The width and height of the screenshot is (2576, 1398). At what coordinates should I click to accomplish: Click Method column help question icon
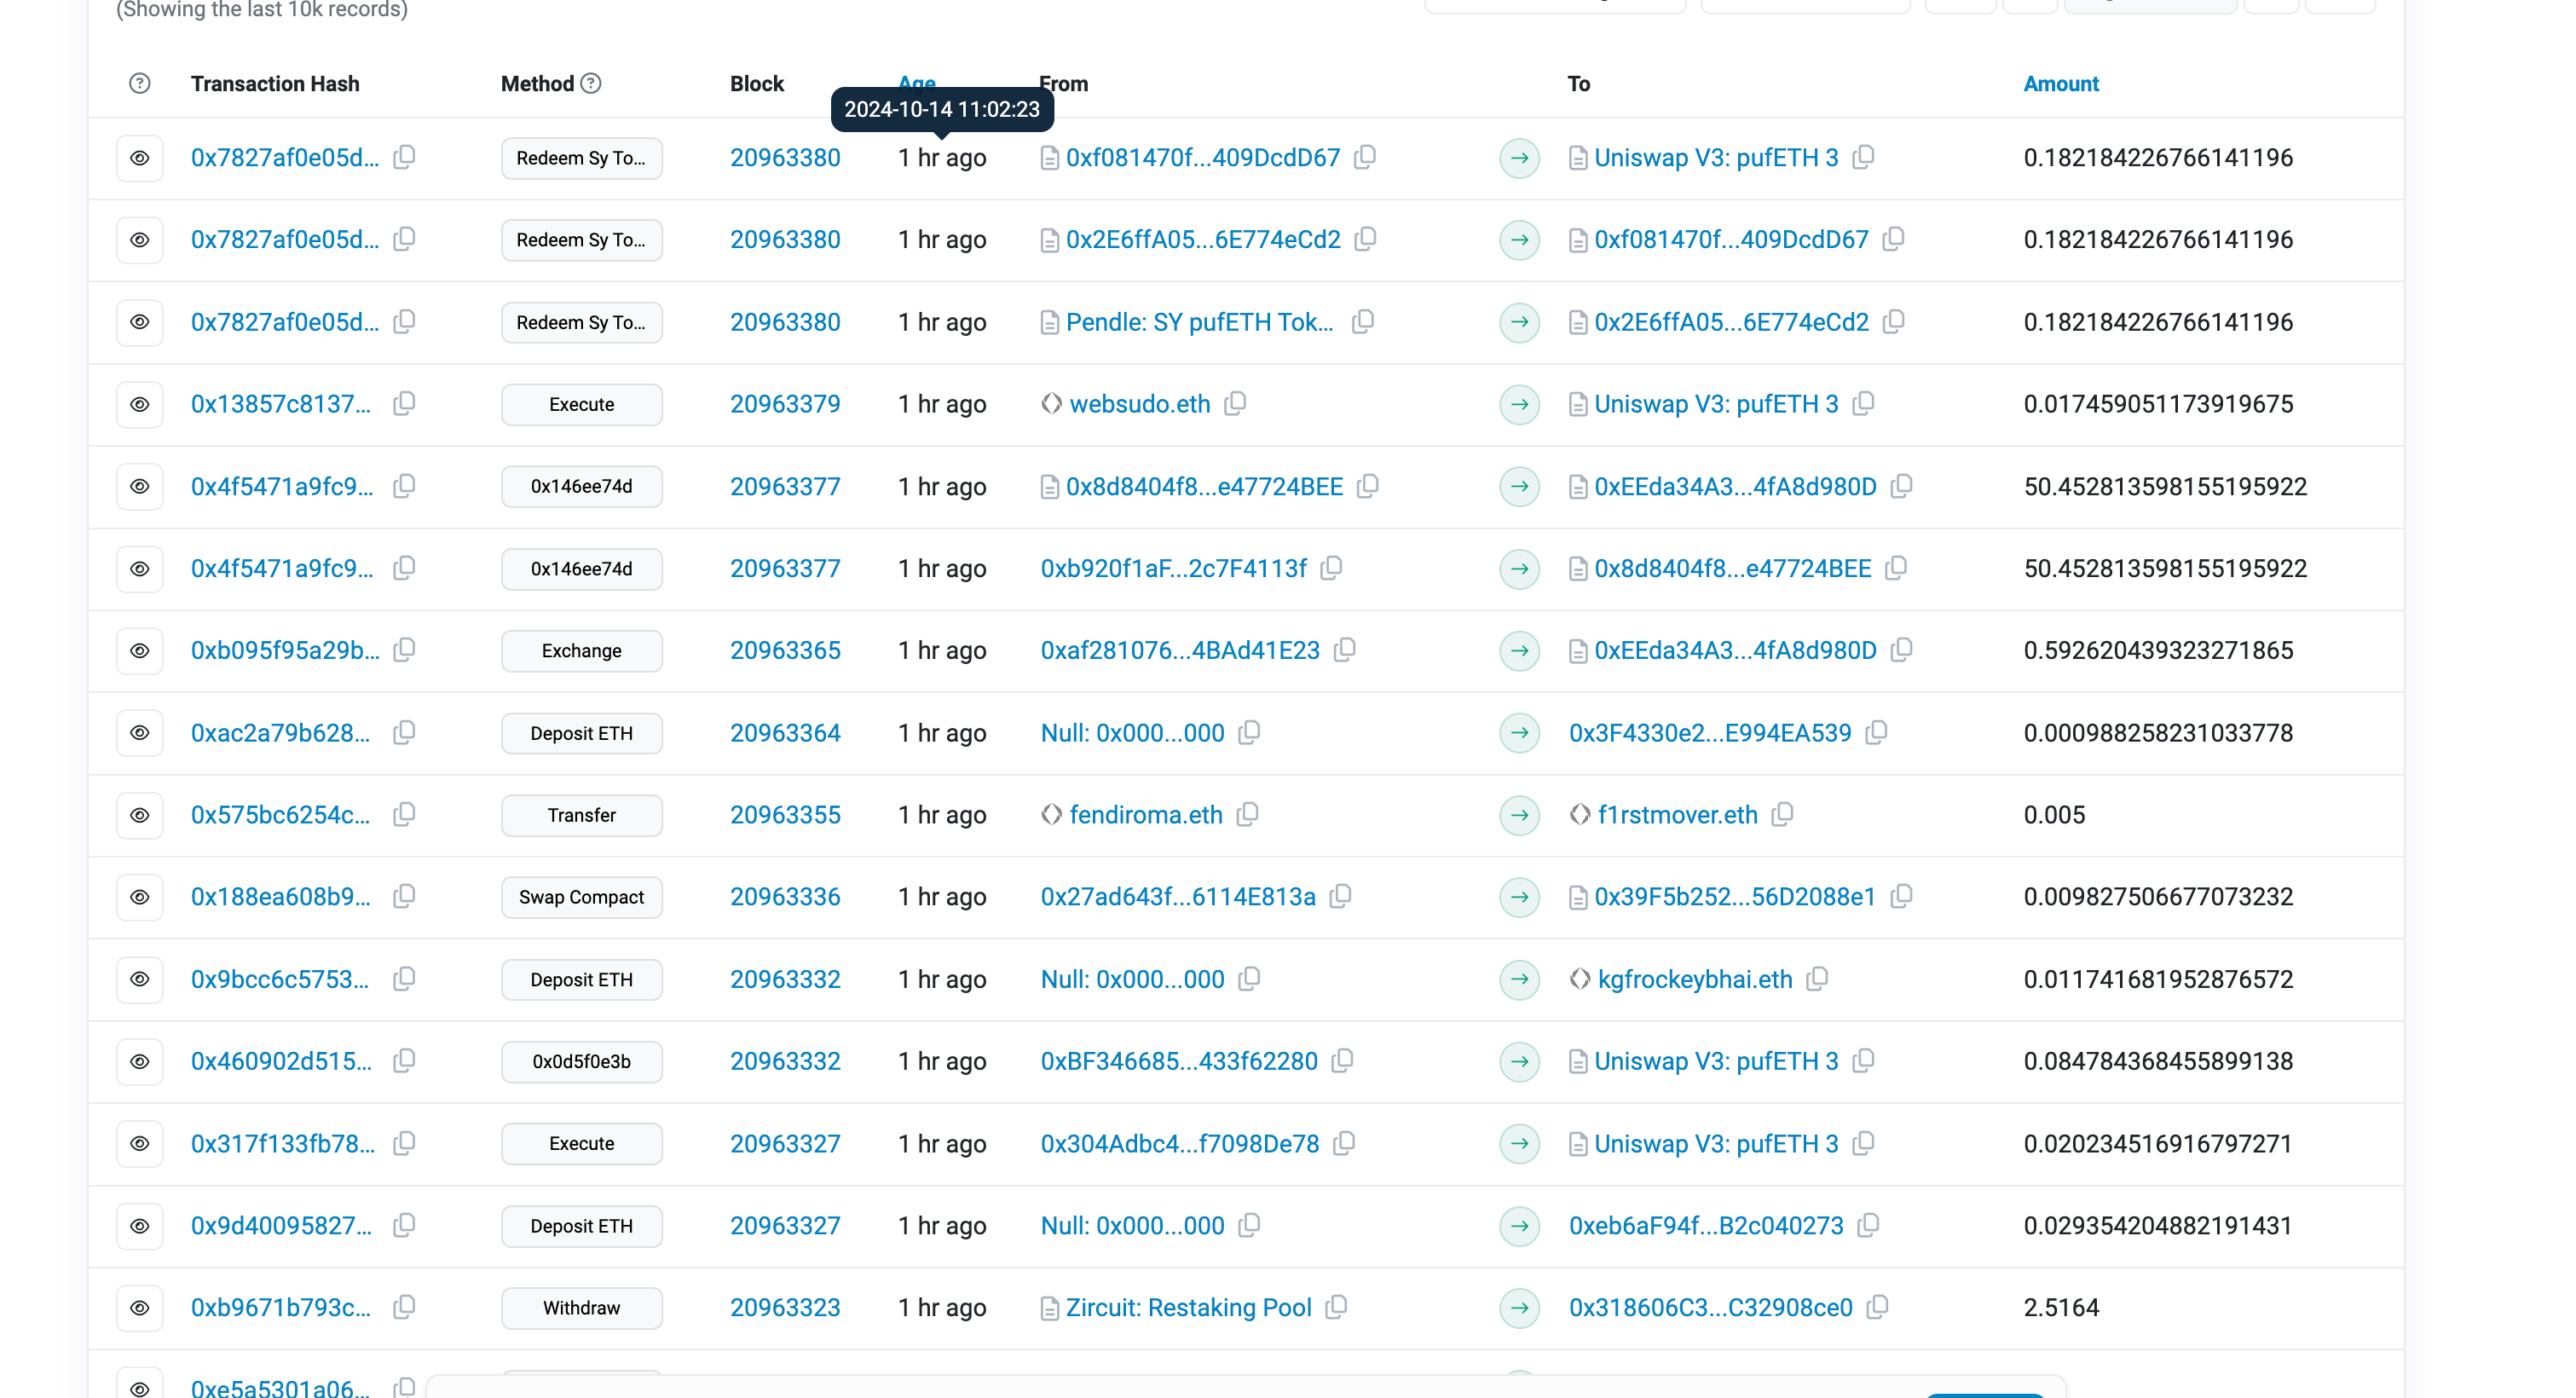(591, 84)
